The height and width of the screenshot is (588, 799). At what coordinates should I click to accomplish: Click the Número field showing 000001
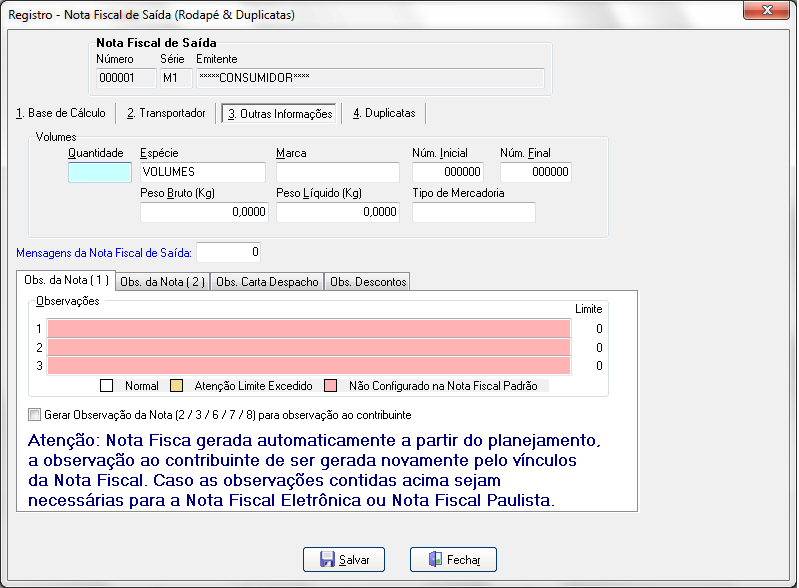[x=126, y=78]
